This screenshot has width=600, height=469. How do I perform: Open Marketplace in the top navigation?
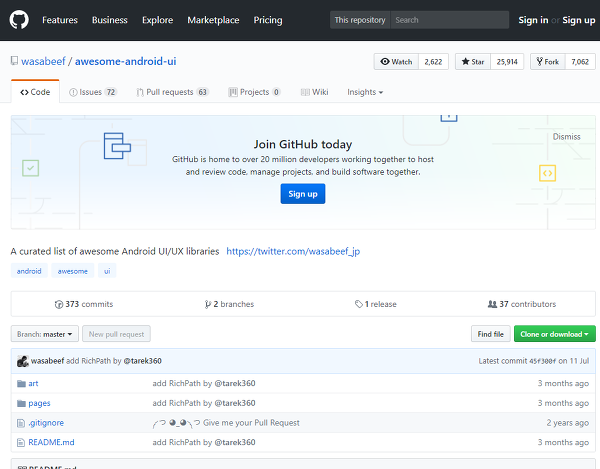click(213, 20)
